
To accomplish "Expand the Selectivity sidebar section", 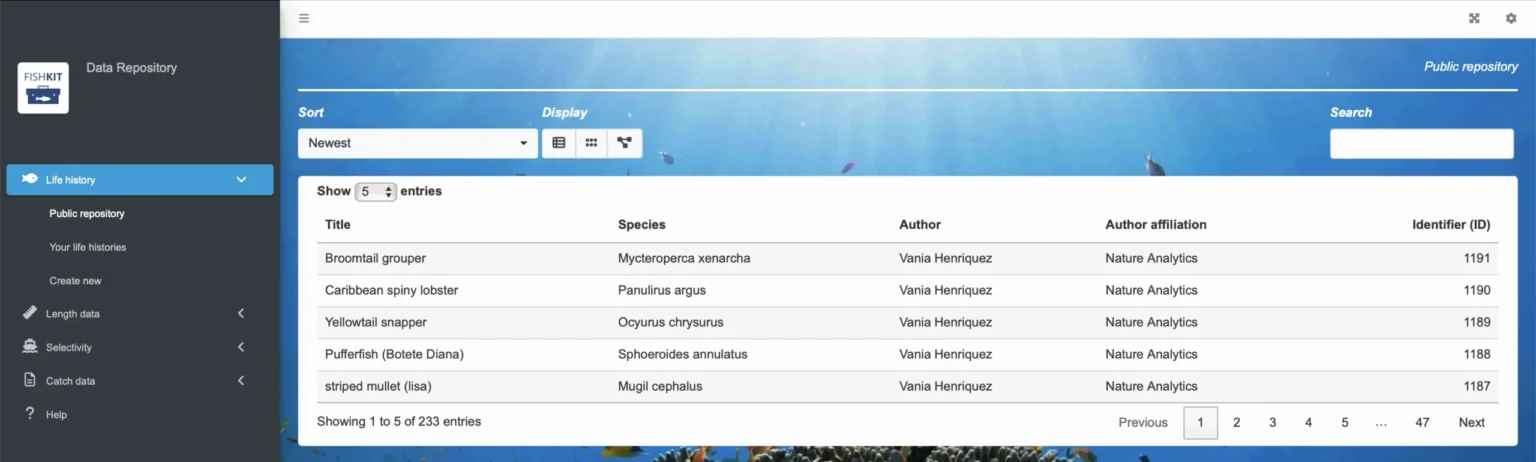I will click(140, 347).
